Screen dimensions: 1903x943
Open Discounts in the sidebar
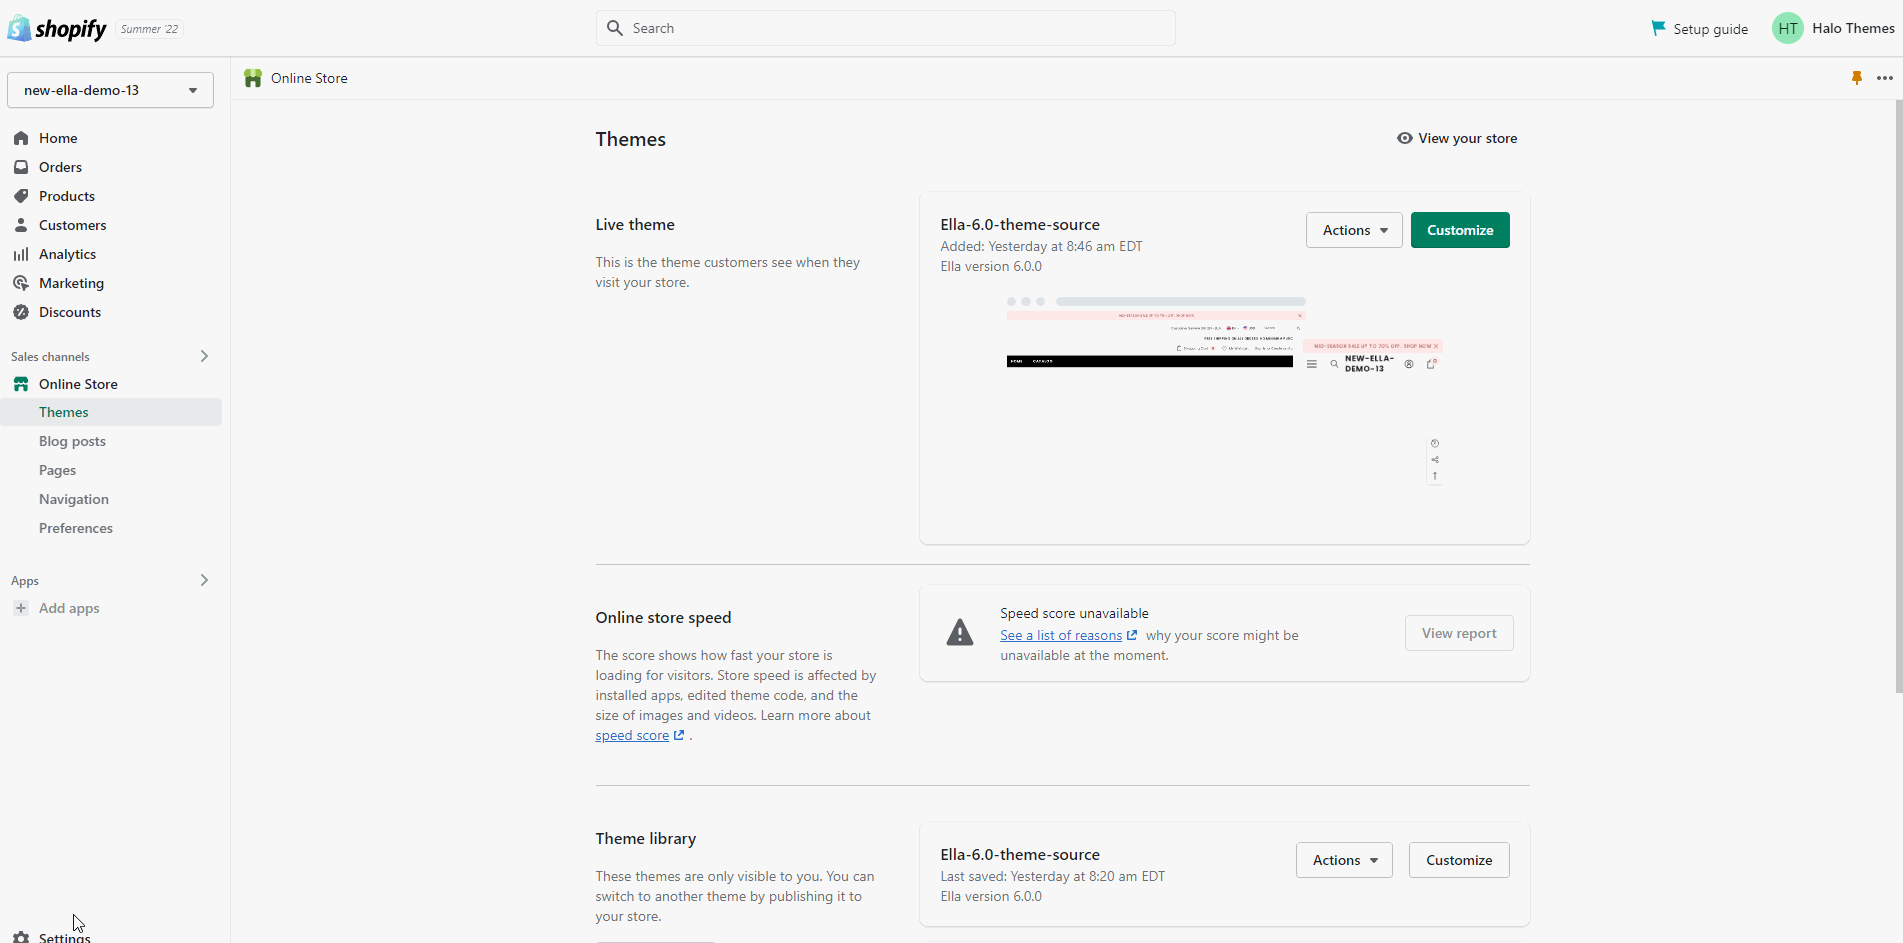coord(70,312)
